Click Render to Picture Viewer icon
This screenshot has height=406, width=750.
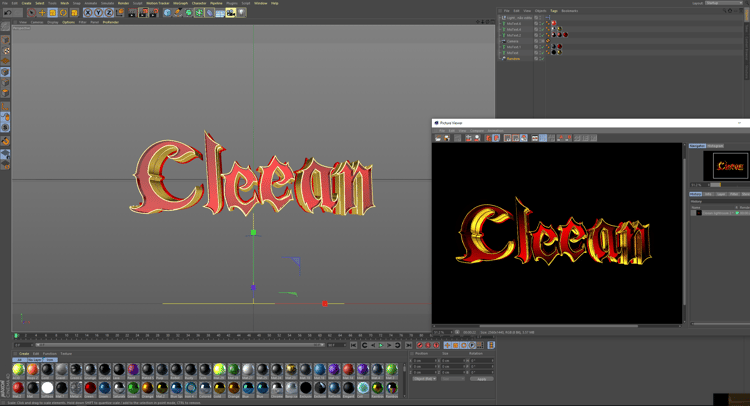(143, 13)
